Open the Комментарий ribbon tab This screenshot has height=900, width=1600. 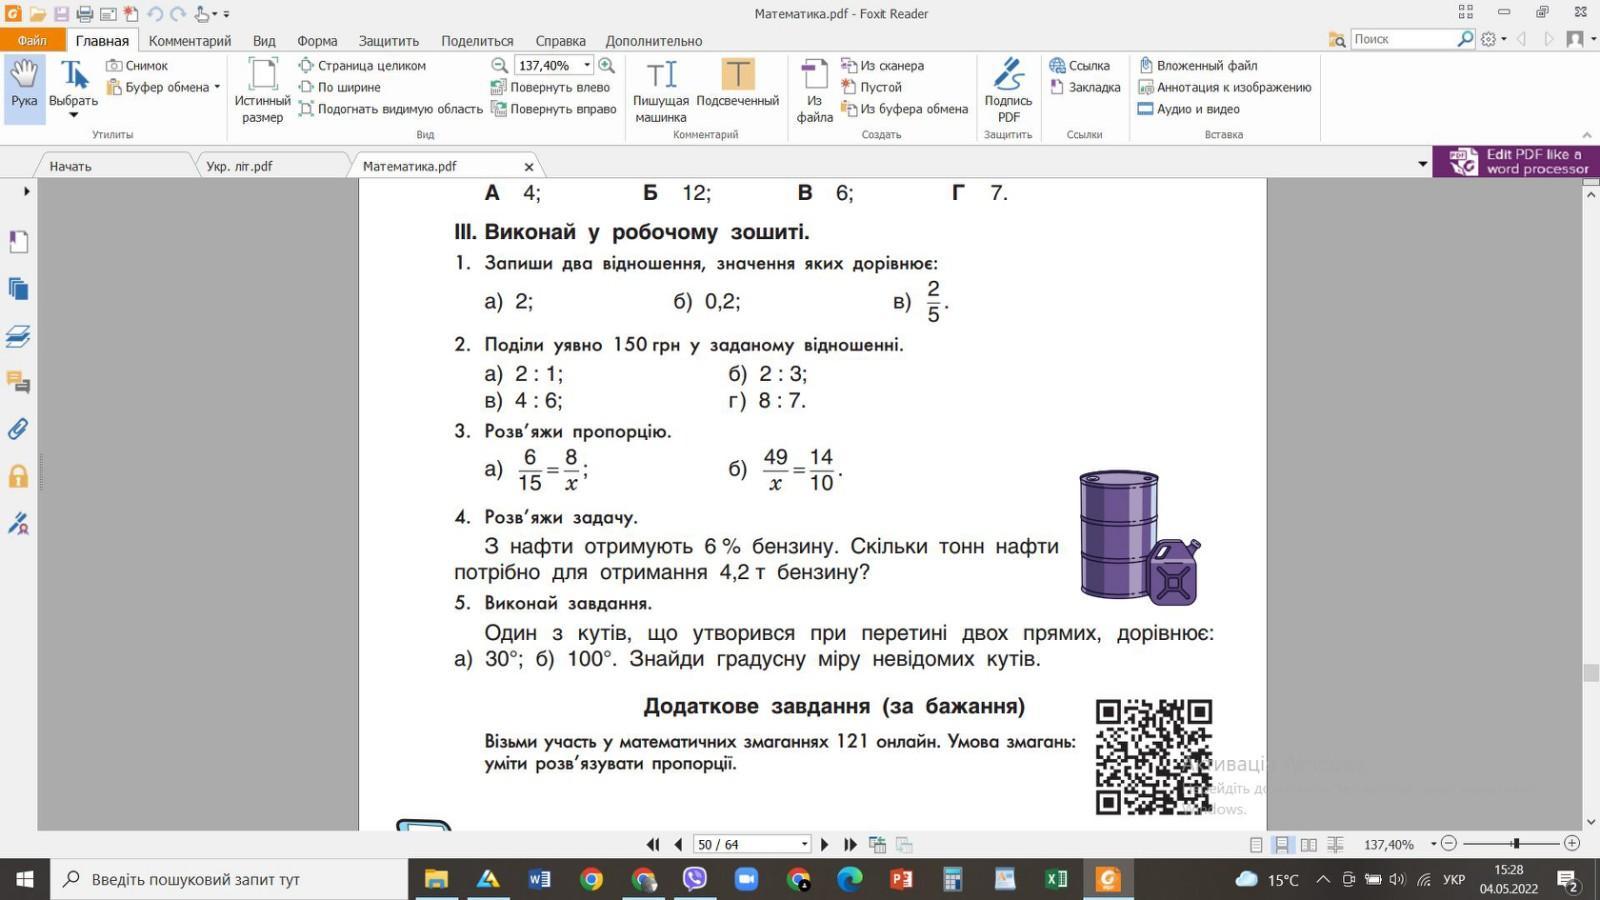pos(189,41)
